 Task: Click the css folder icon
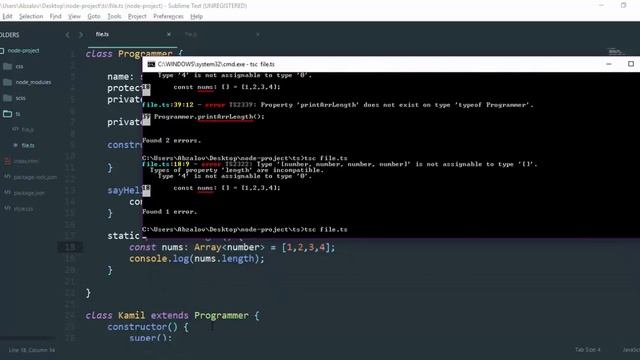point(7,67)
